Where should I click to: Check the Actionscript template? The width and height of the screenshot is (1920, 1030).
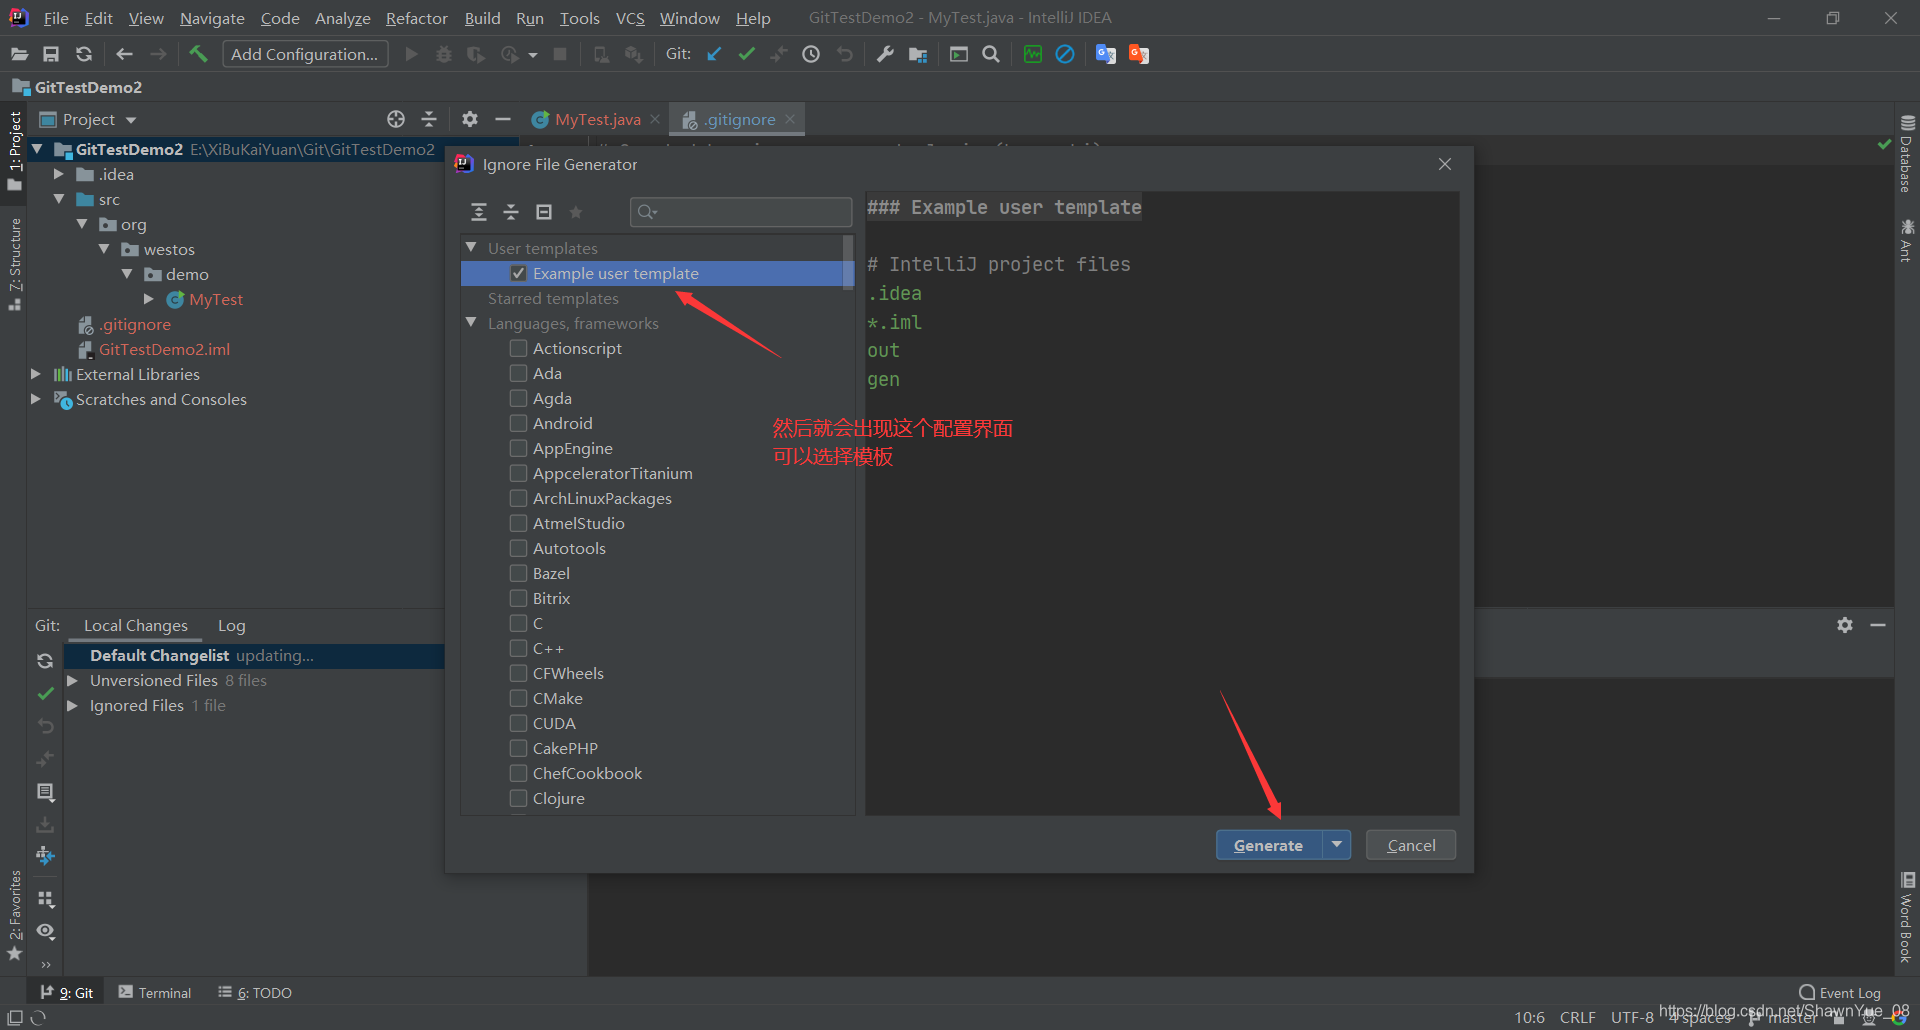point(518,348)
